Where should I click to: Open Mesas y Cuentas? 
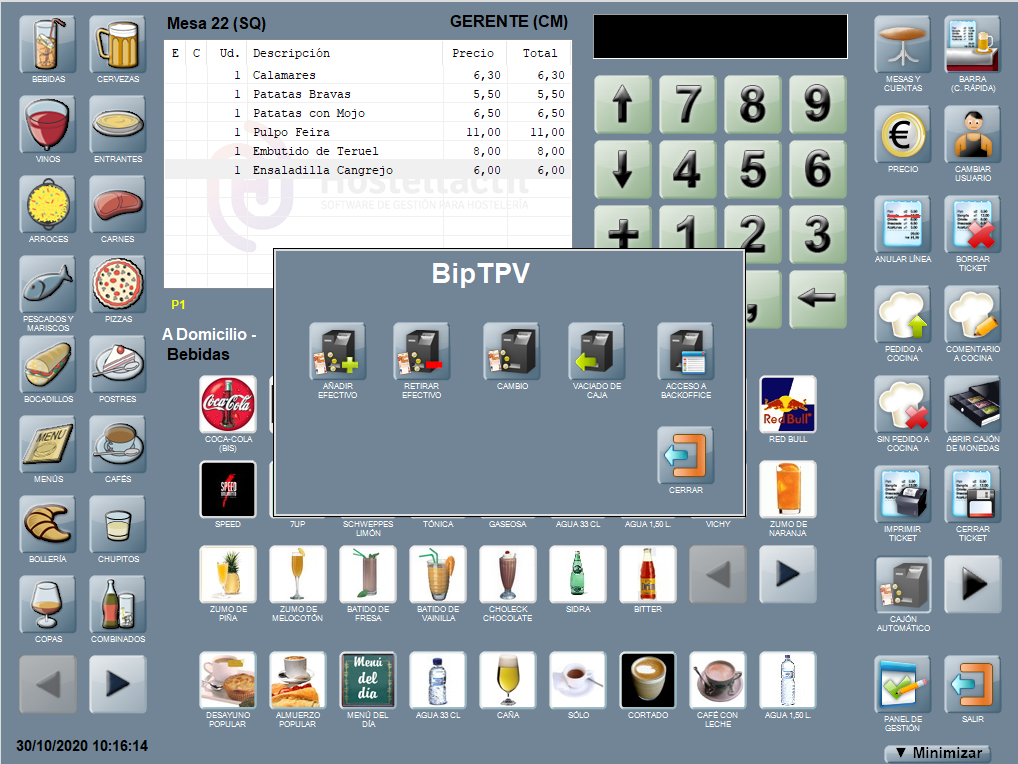[x=903, y=44]
